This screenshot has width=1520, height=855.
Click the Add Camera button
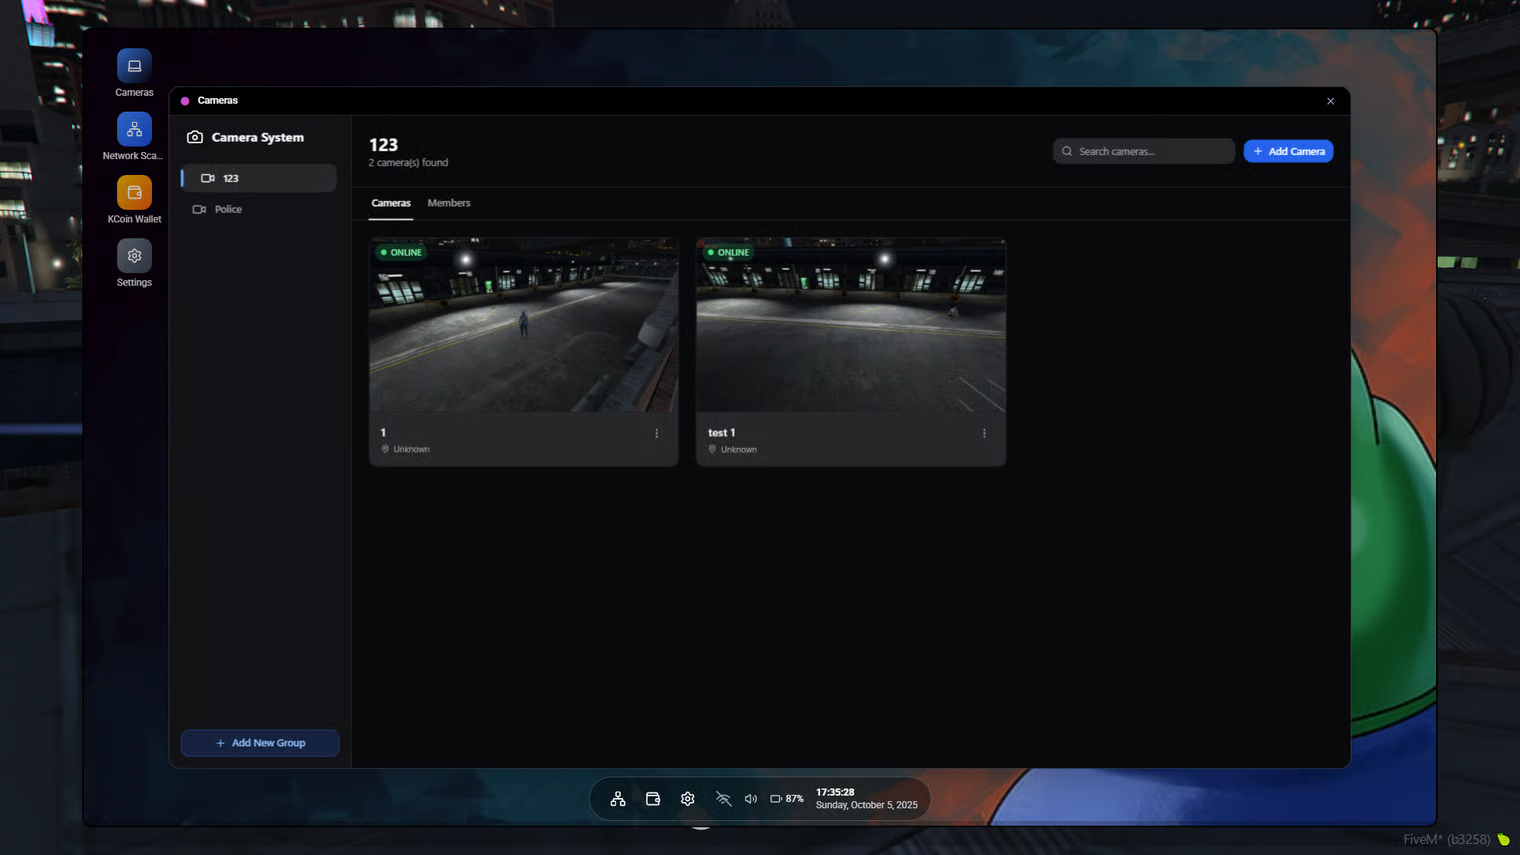point(1288,151)
